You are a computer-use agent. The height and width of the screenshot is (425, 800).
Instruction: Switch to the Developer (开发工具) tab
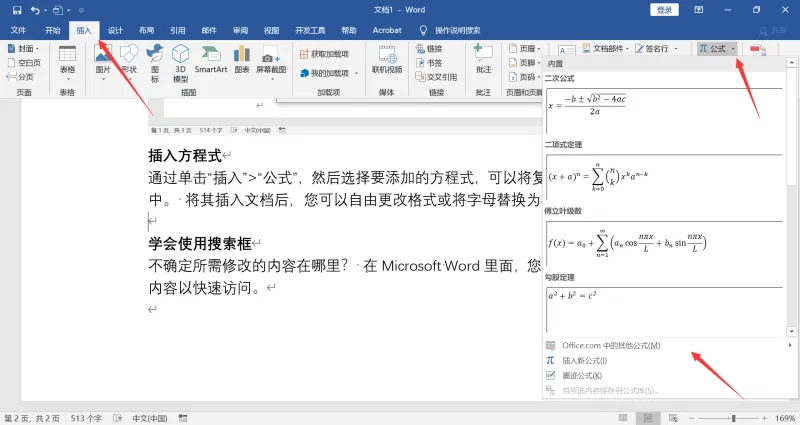pyautogui.click(x=310, y=31)
